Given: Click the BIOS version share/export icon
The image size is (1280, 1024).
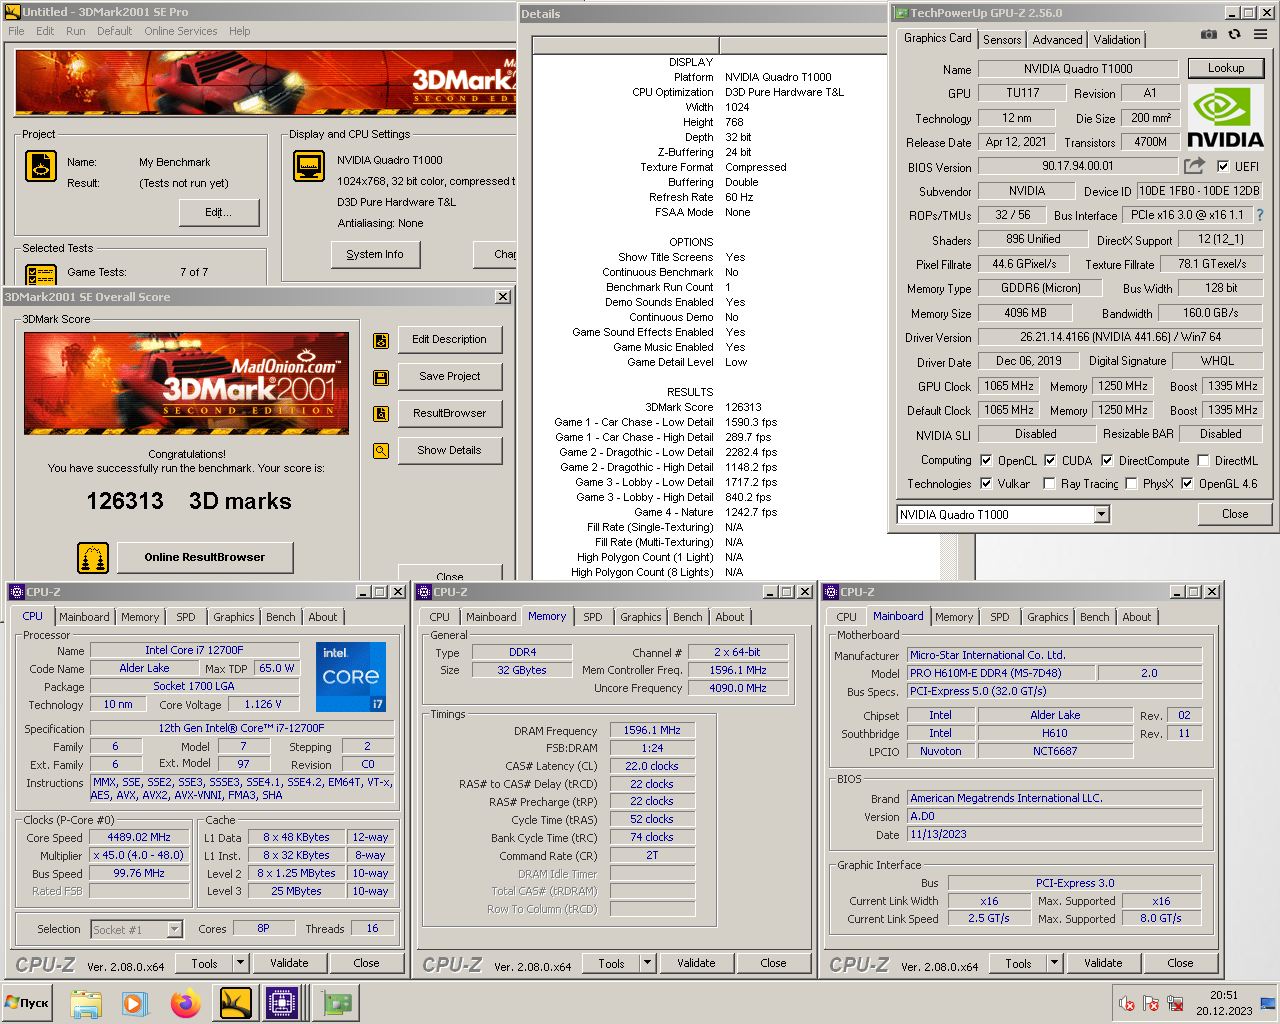Looking at the screenshot, I should coord(1195,166).
